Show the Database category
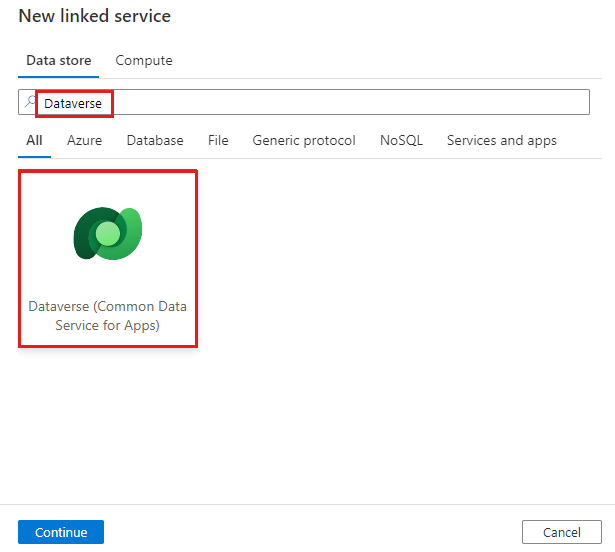615x552 pixels. tap(155, 141)
